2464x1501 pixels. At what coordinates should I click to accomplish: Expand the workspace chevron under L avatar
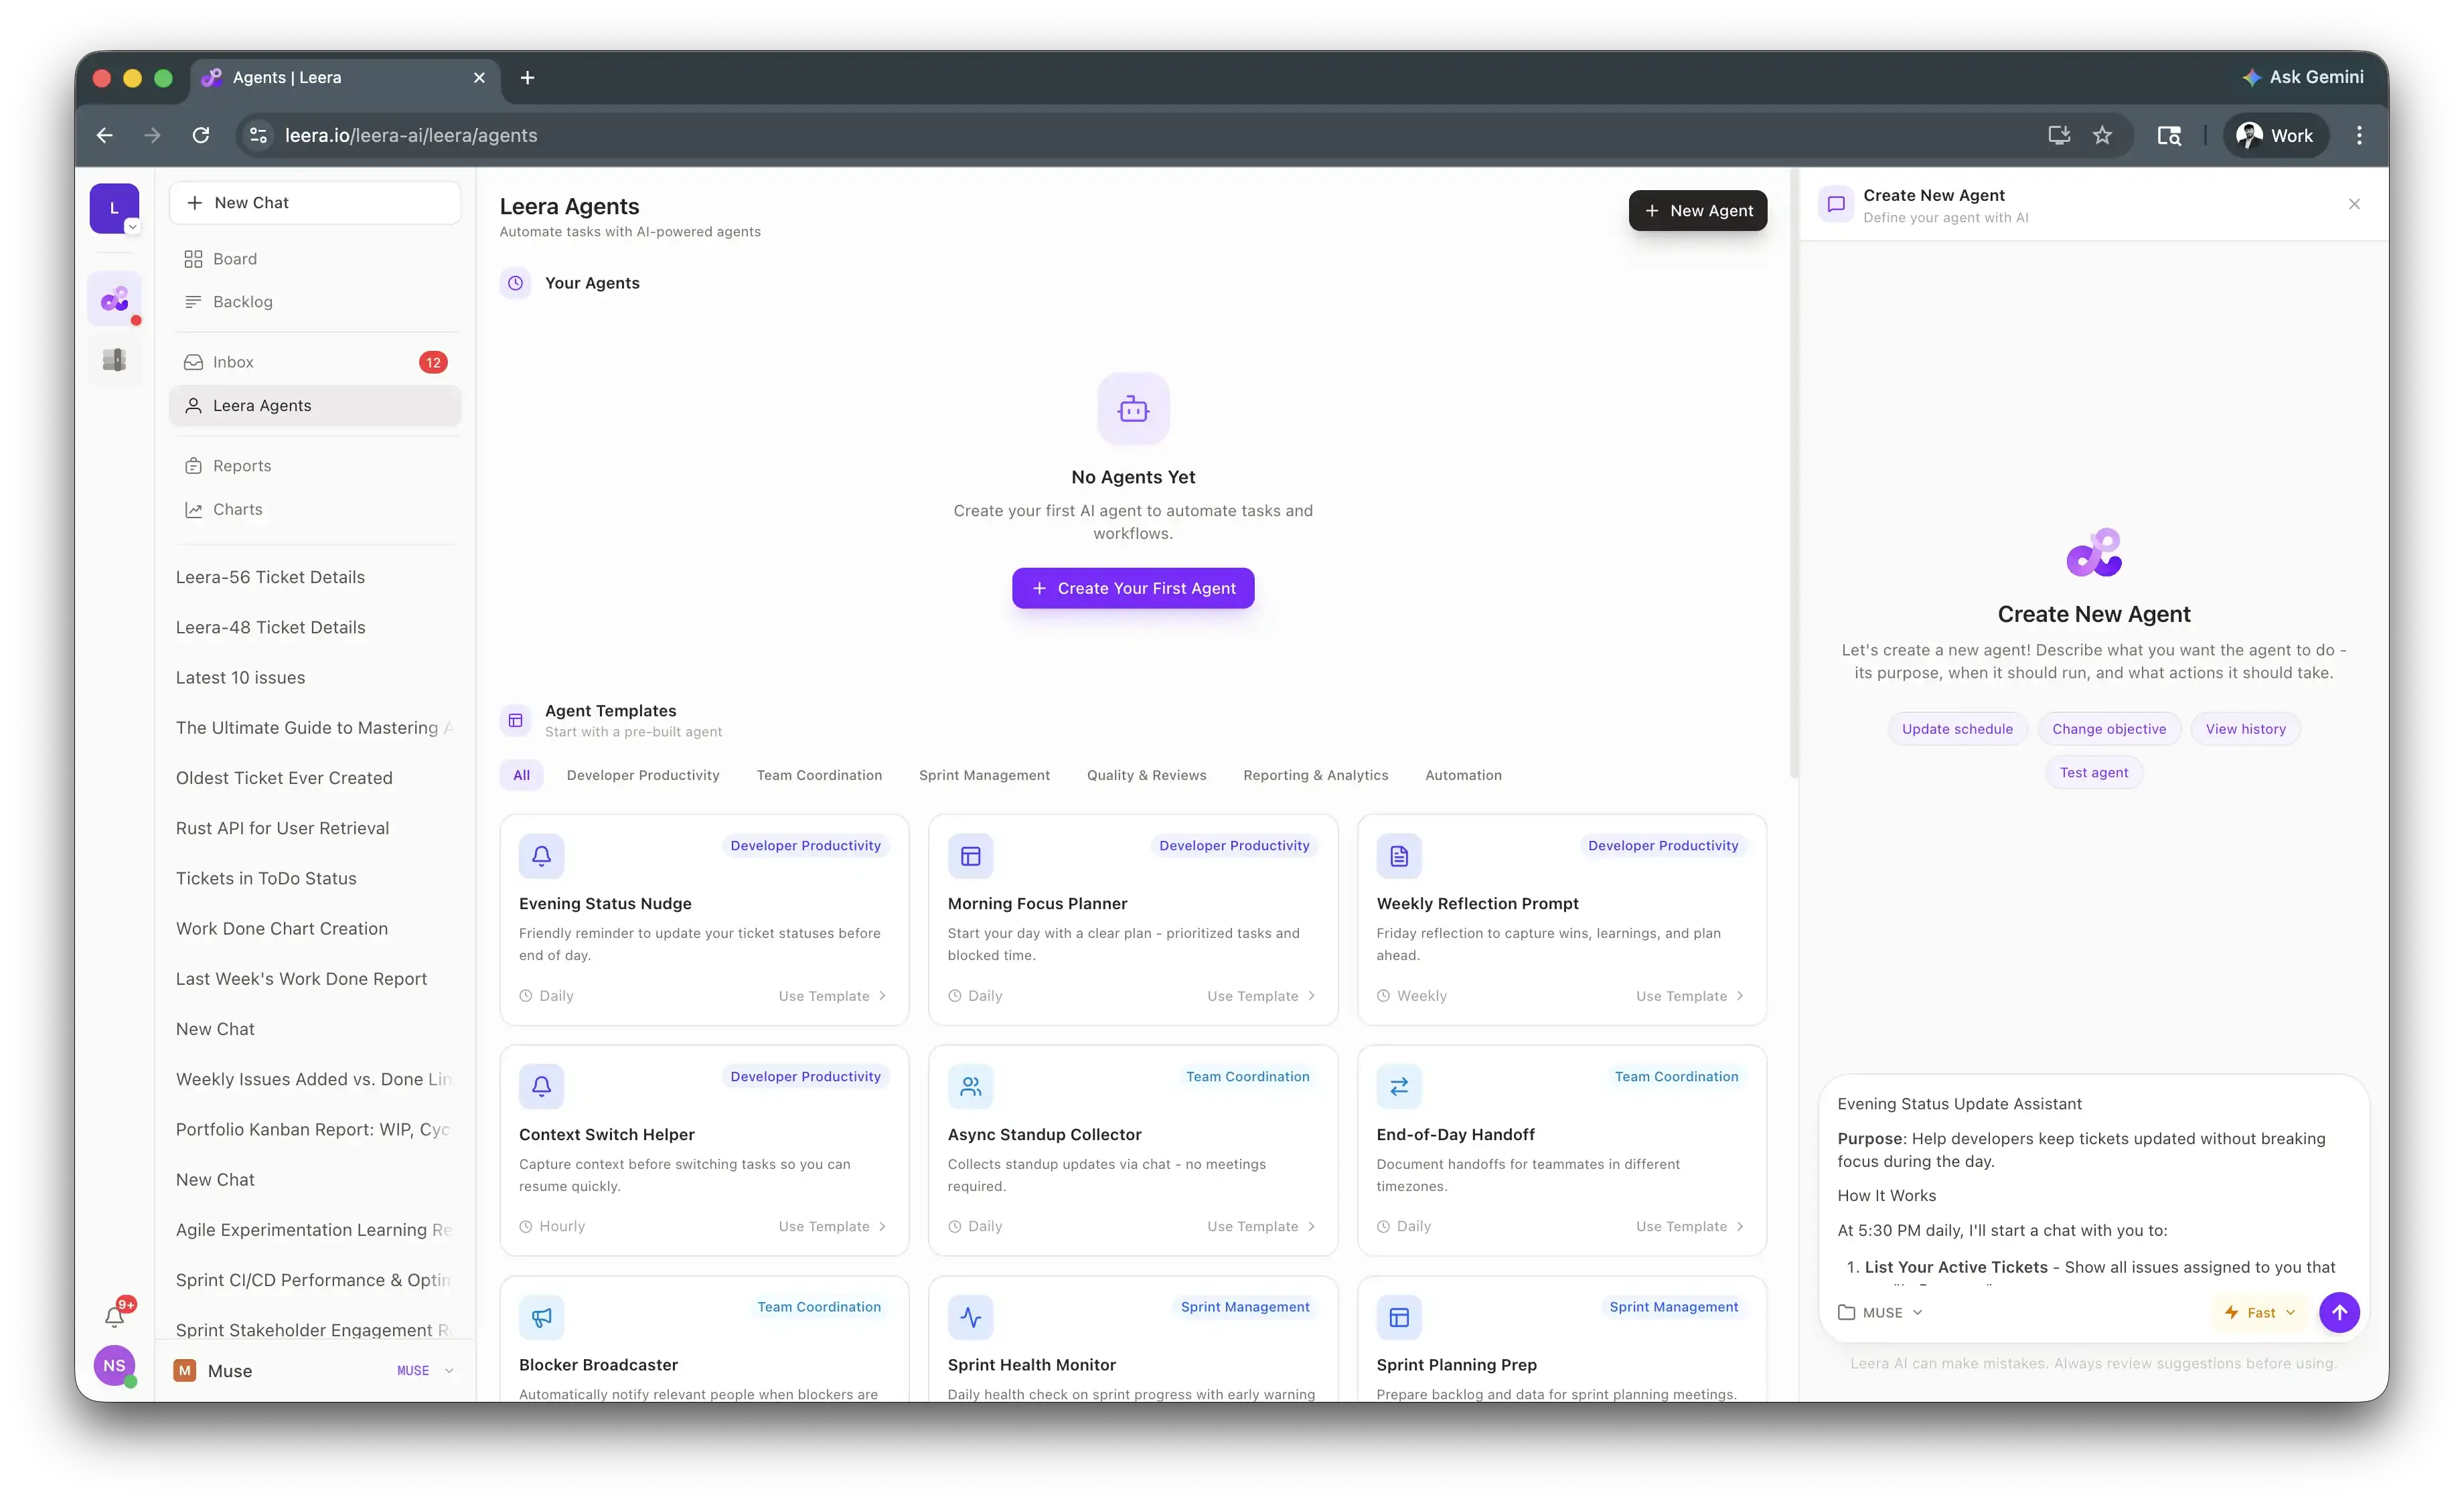pos(132,227)
